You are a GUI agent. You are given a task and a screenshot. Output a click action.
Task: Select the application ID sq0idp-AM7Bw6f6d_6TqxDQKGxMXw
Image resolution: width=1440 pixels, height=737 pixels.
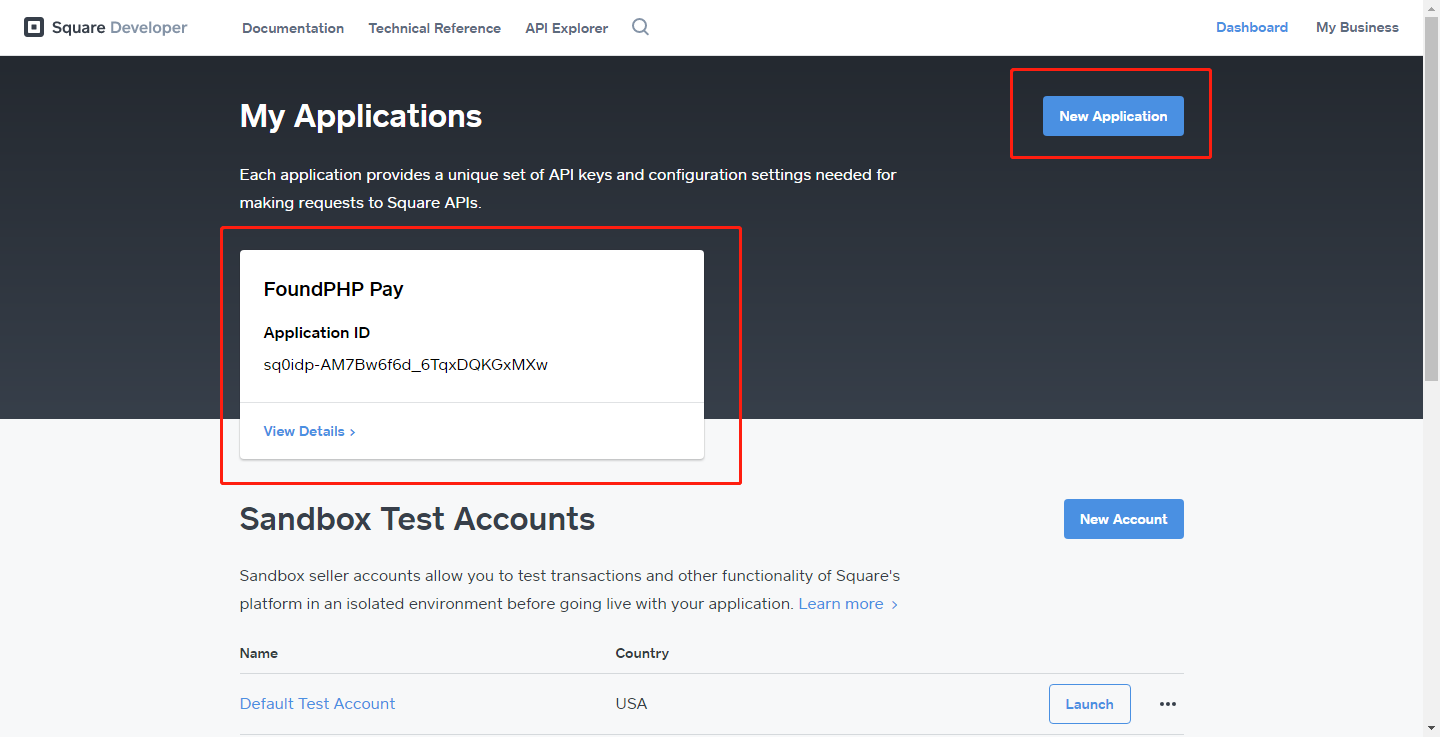tap(406, 365)
